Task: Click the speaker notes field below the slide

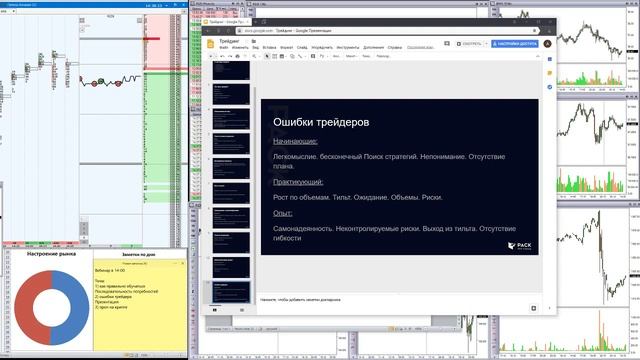Action: (400, 300)
